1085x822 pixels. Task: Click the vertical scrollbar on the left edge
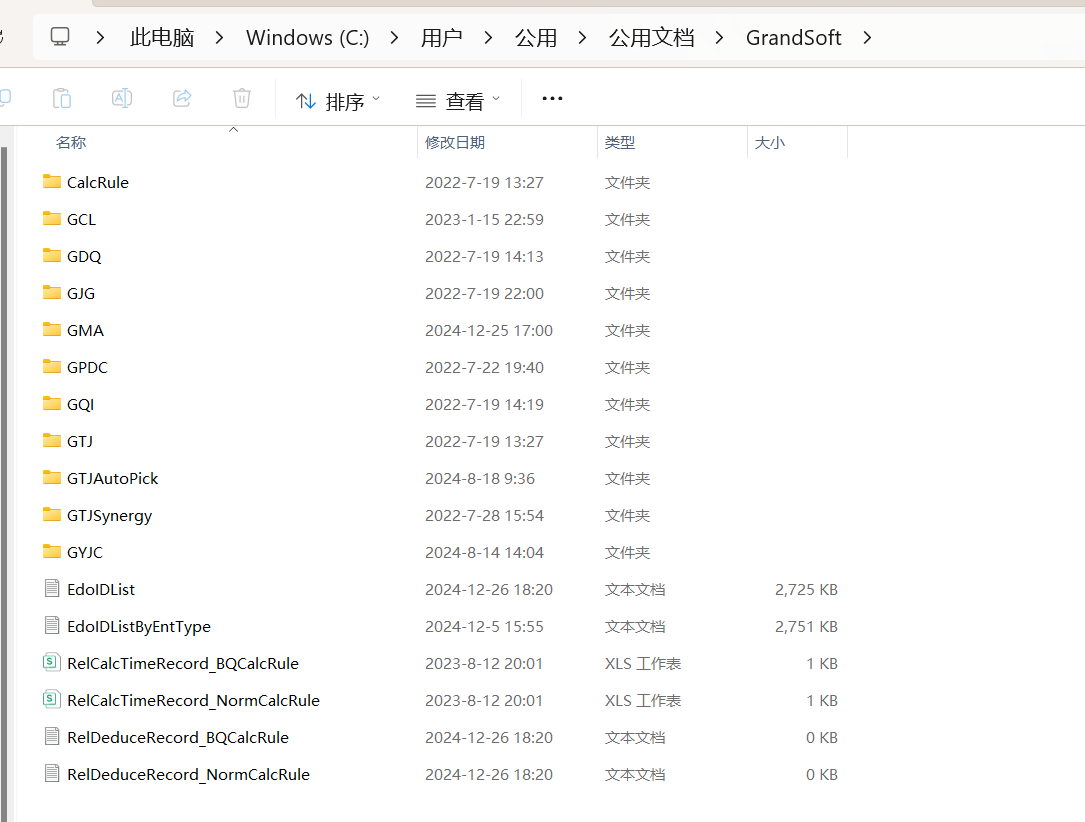(x=3, y=484)
